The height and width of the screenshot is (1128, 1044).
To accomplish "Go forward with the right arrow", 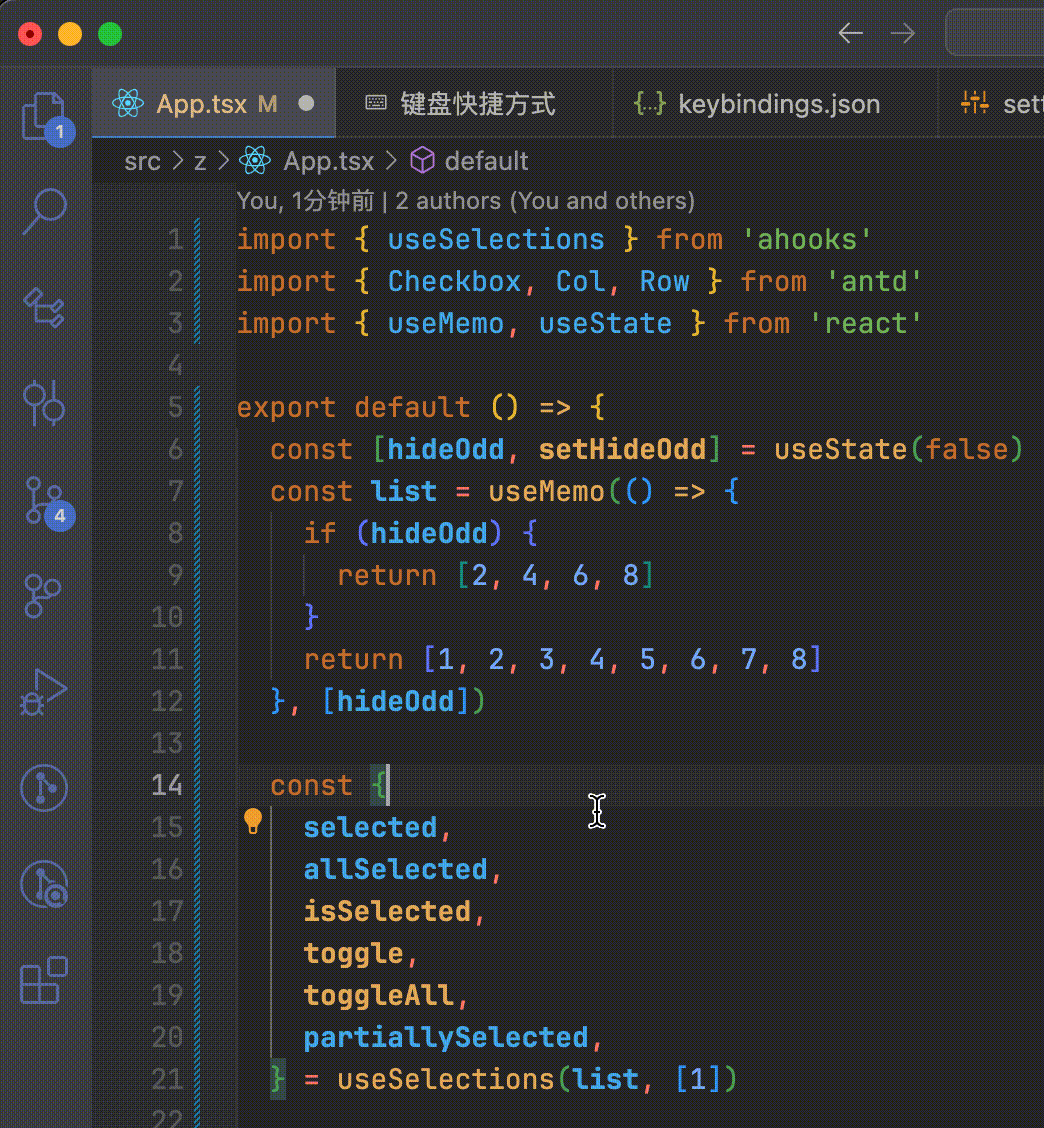I will [x=902, y=33].
